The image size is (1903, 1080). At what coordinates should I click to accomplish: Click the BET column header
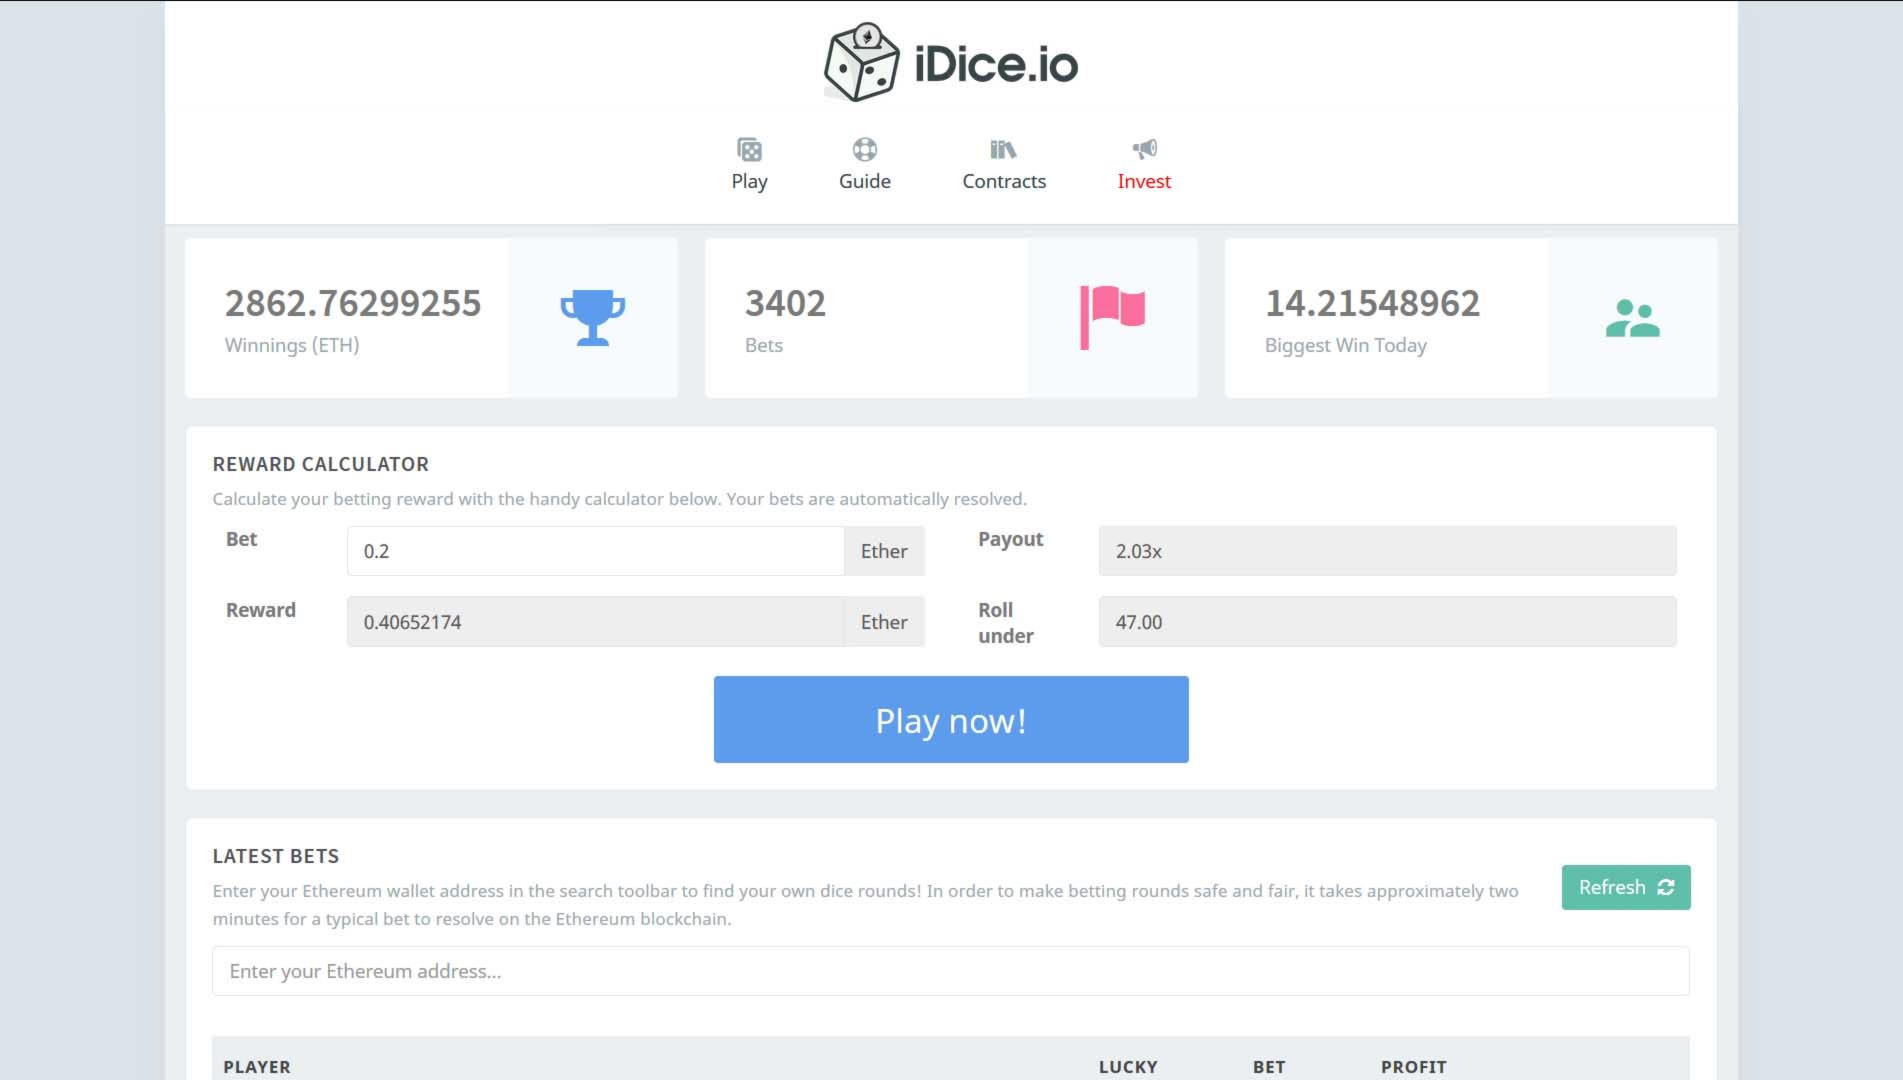tap(1269, 1067)
